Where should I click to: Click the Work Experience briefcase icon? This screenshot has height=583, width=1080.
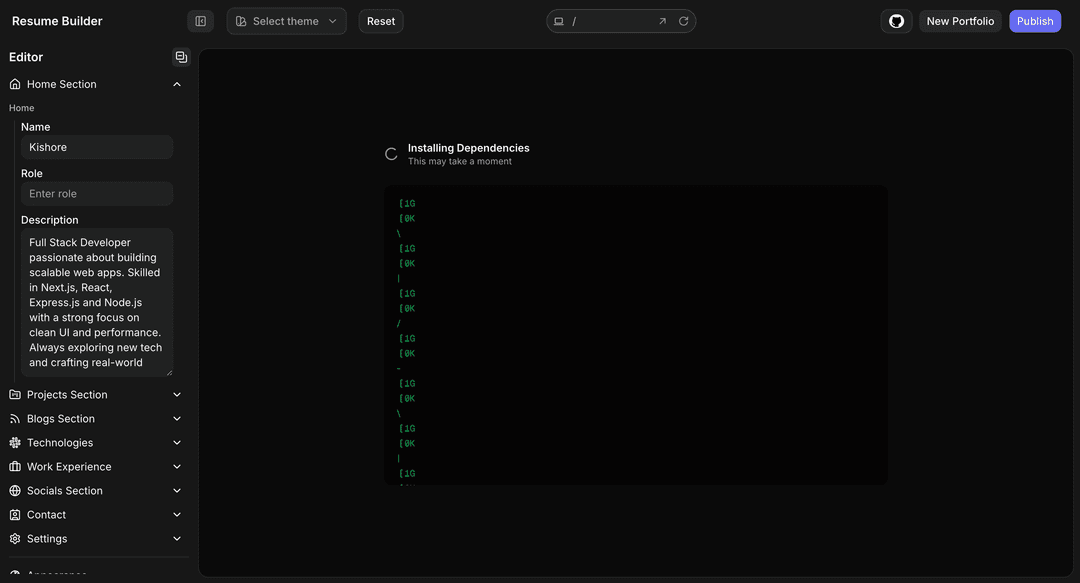pos(15,467)
